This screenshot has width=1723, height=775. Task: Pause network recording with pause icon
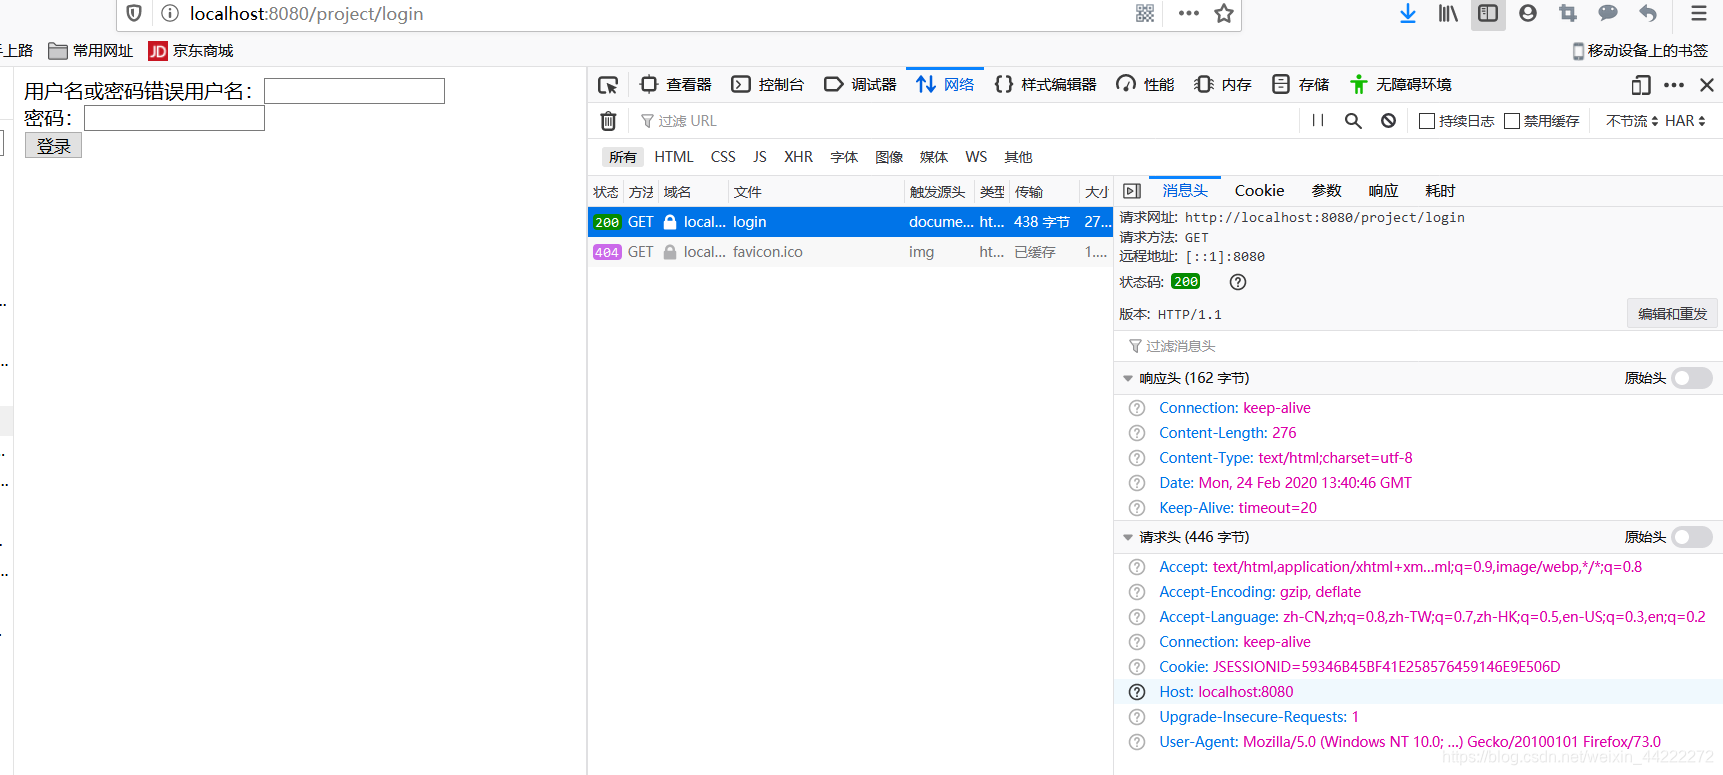1318,121
